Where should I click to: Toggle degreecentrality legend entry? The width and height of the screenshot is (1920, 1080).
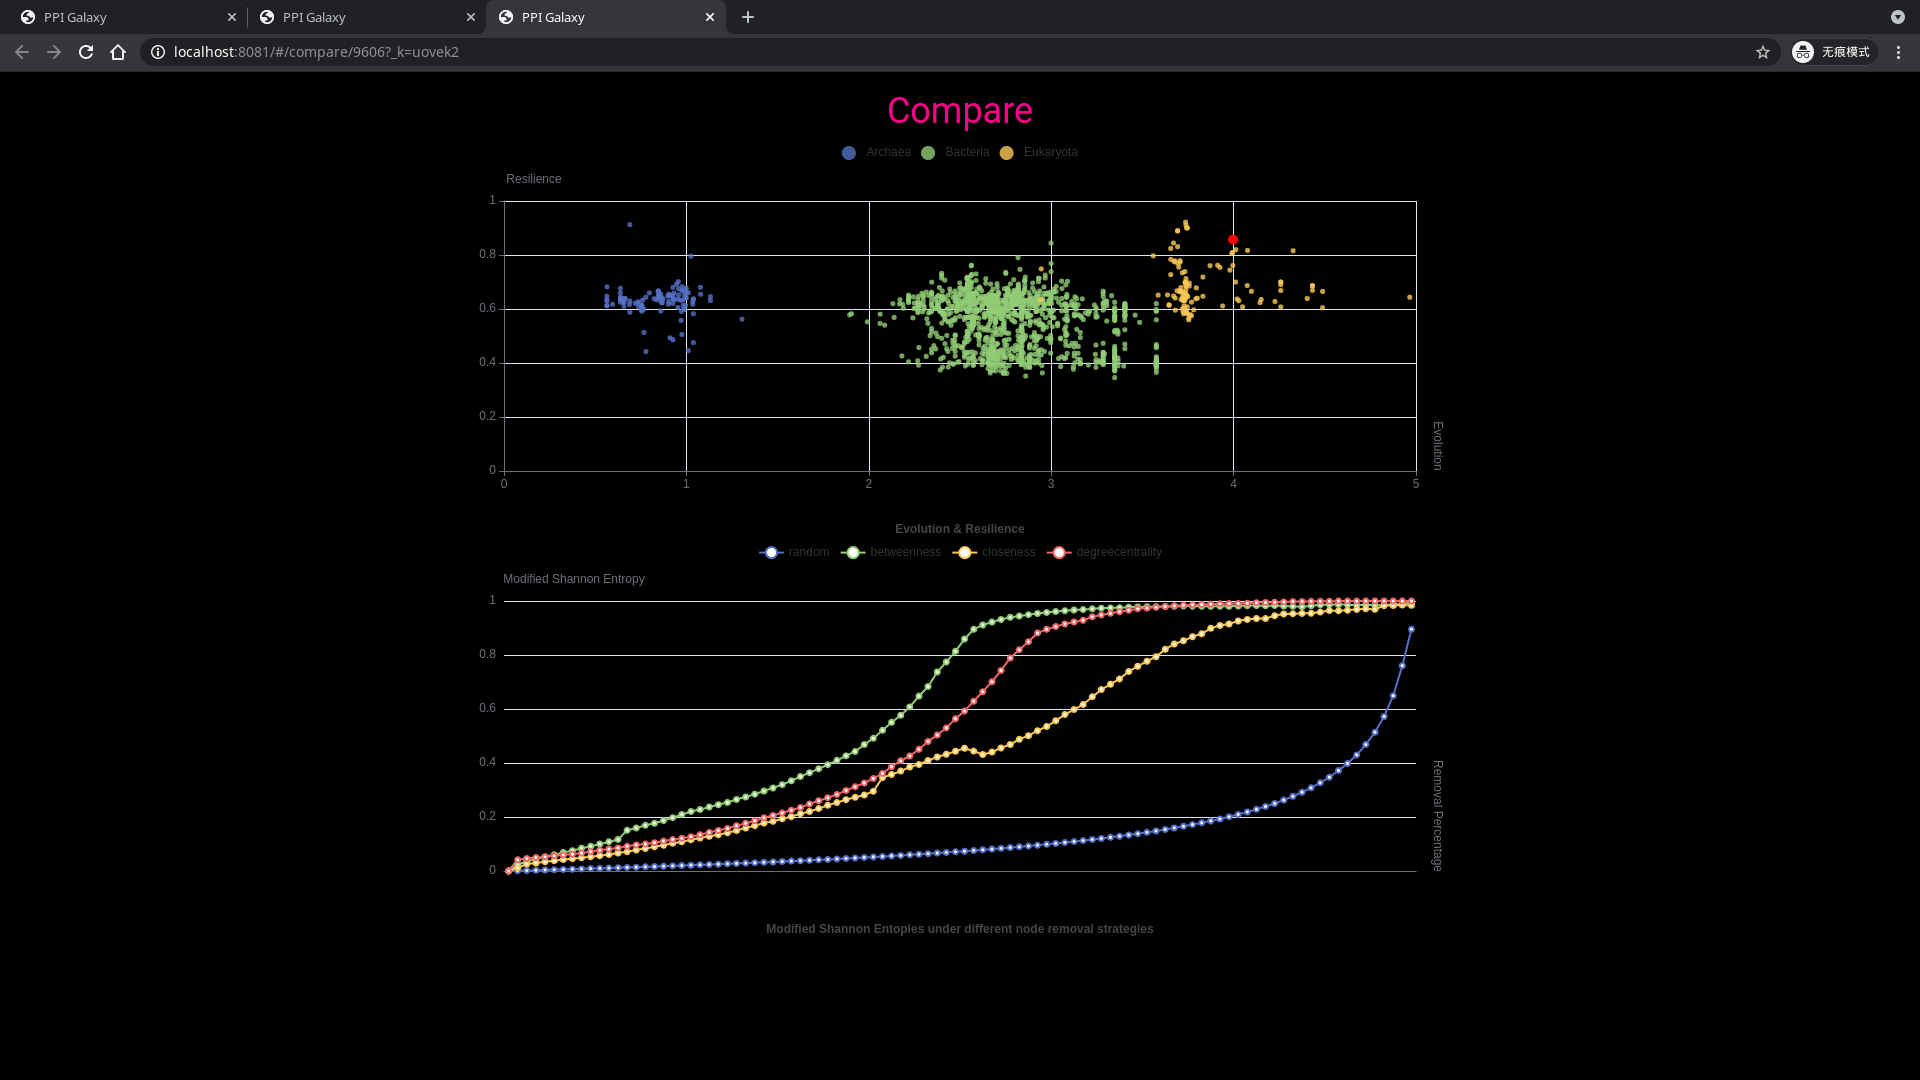[x=1105, y=552]
